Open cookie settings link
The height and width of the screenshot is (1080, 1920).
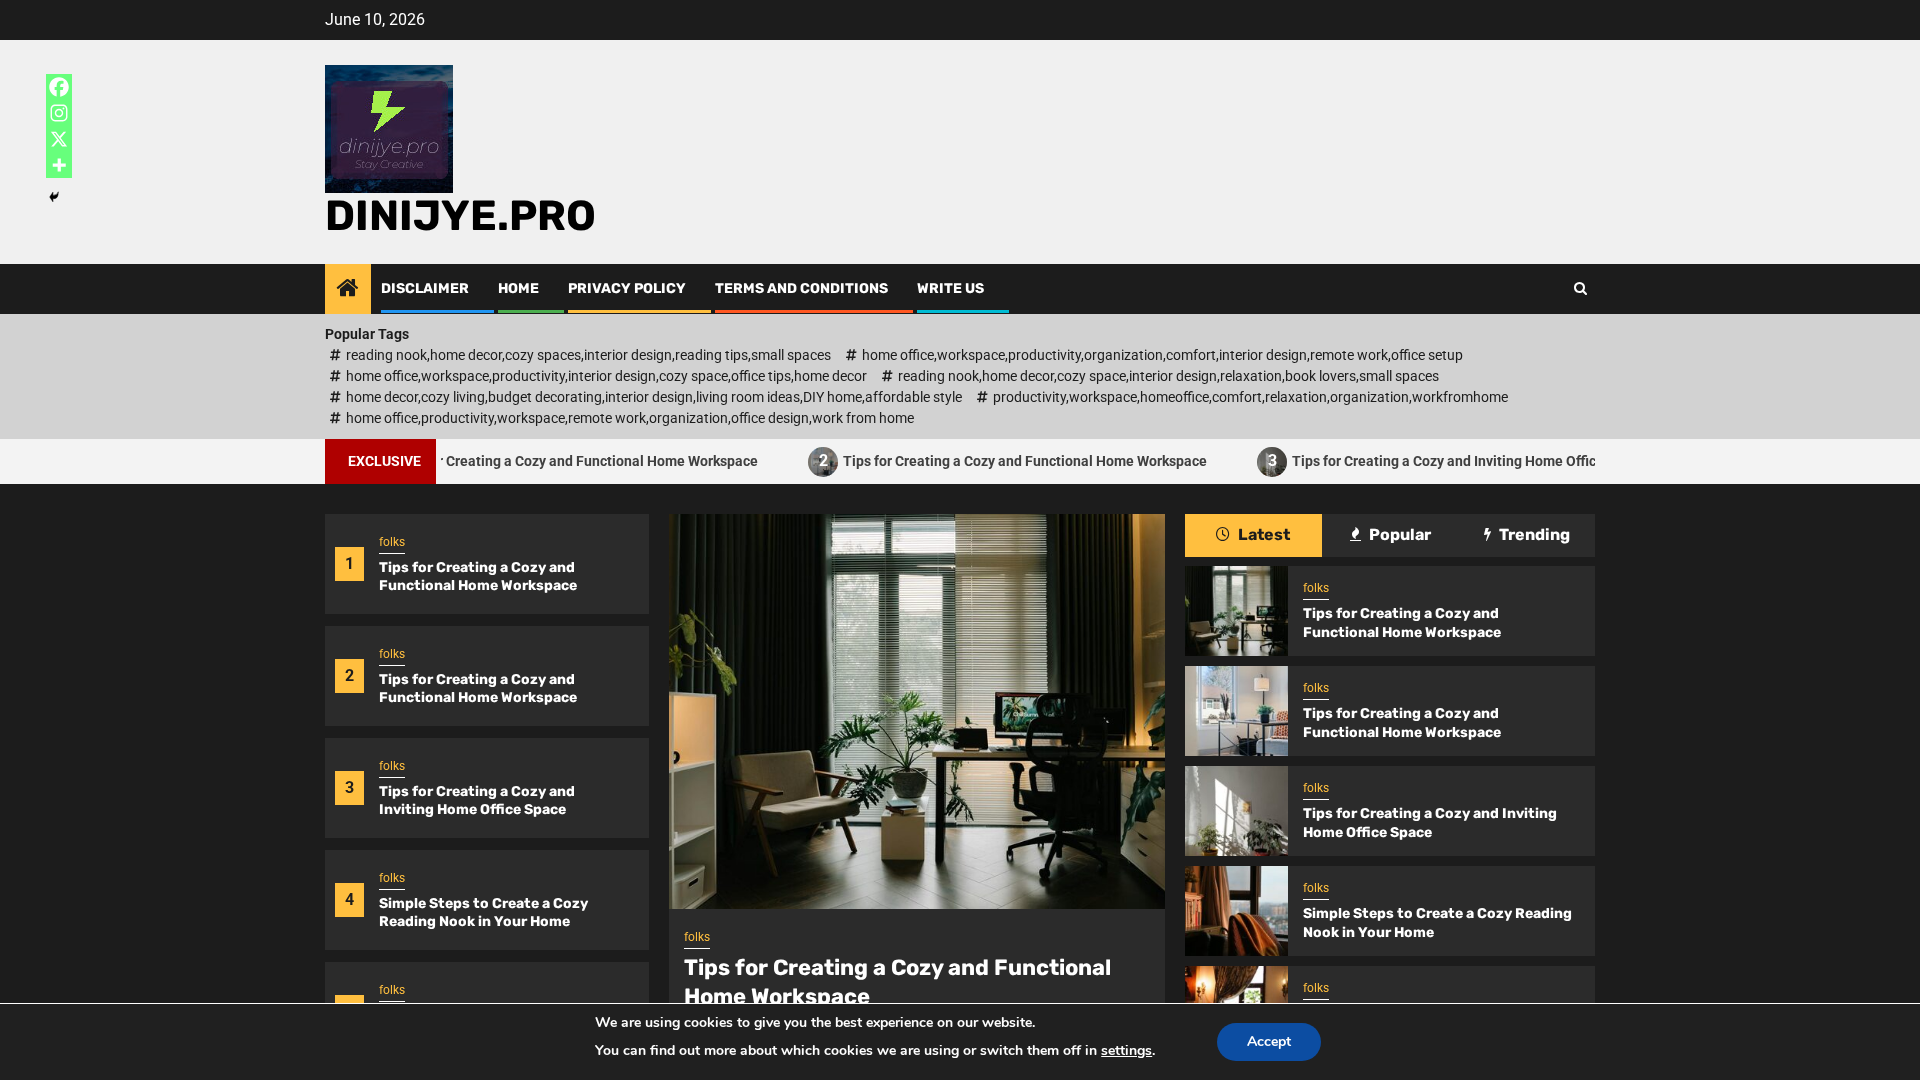click(1126, 1051)
